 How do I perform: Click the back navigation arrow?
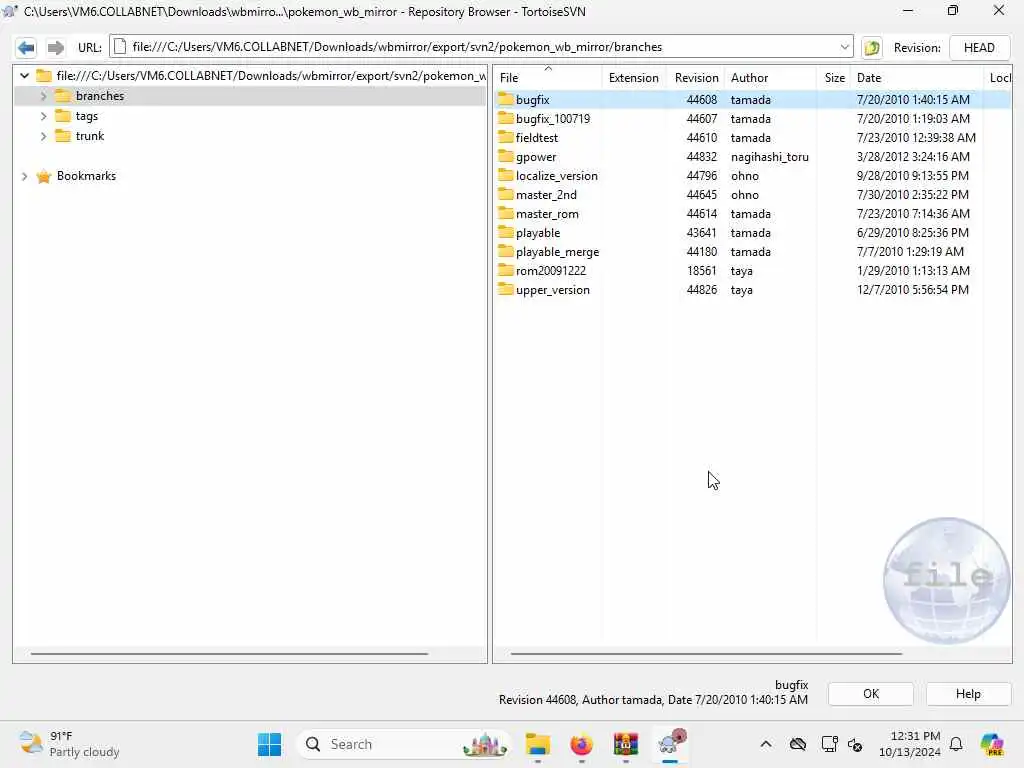coord(26,48)
